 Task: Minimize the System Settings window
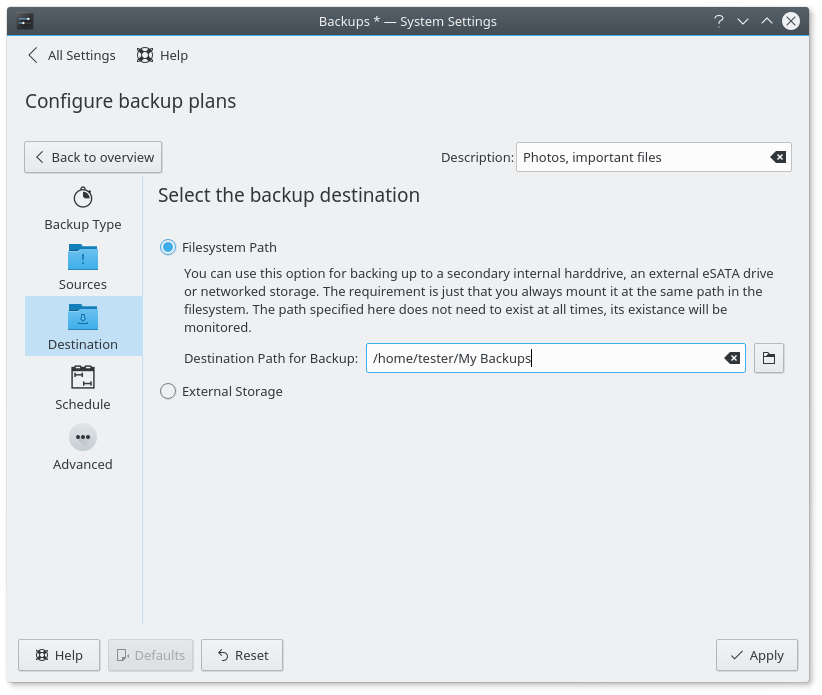point(743,21)
